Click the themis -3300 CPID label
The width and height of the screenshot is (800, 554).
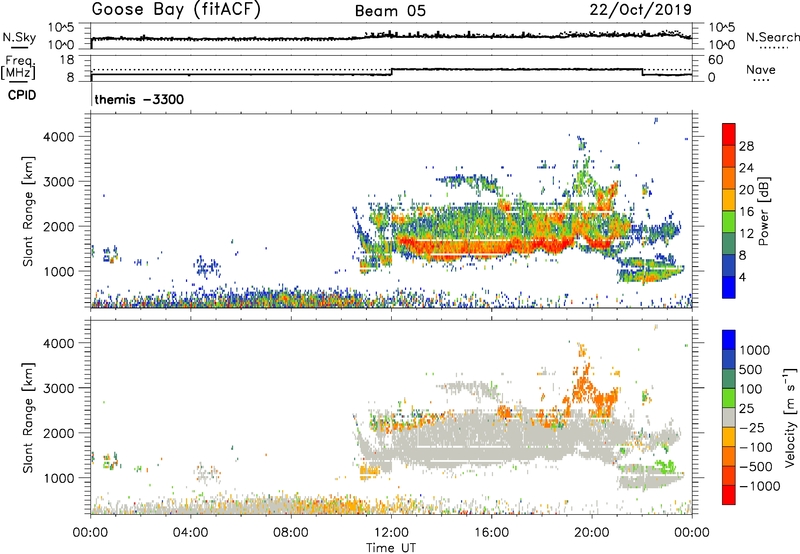(139, 99)
